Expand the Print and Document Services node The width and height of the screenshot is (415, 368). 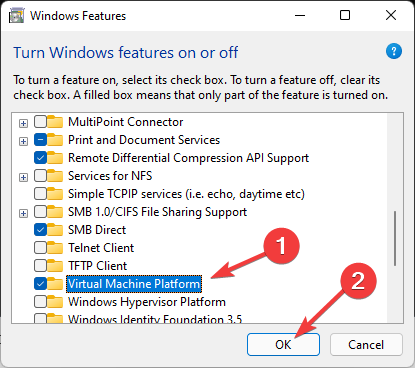23,142
